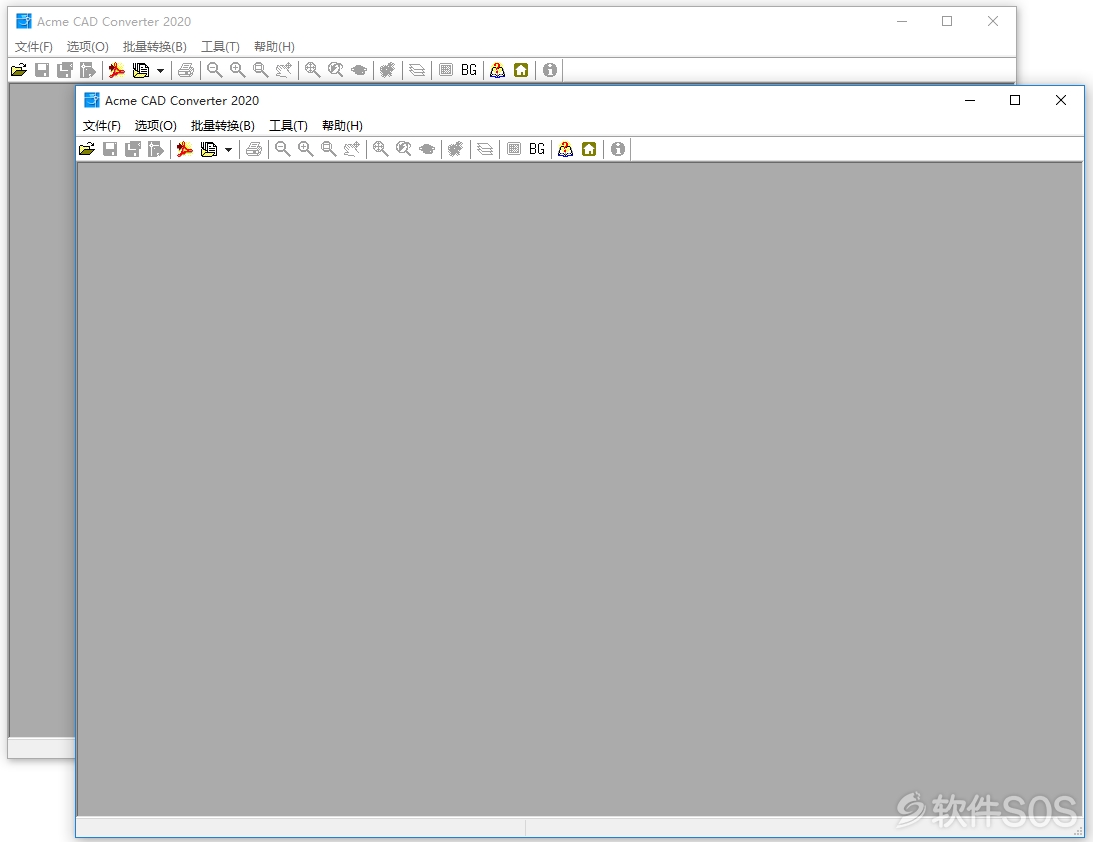Click the zoom out magnifier in back window
Viewport: 1093px width, 842px height.
pyautogui.click(x=215, y=70)
